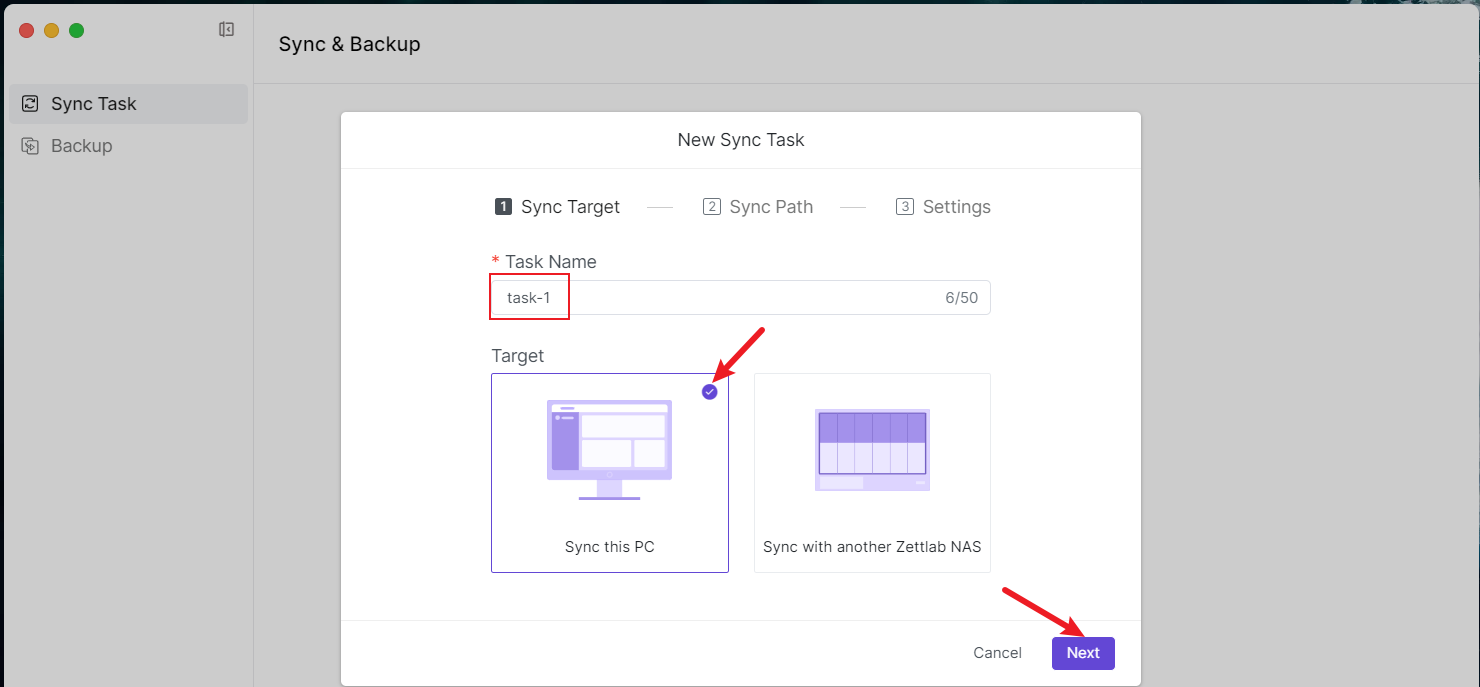
Task: Collapse the sidebar using the panel icon
Action: tap(226, 30)
